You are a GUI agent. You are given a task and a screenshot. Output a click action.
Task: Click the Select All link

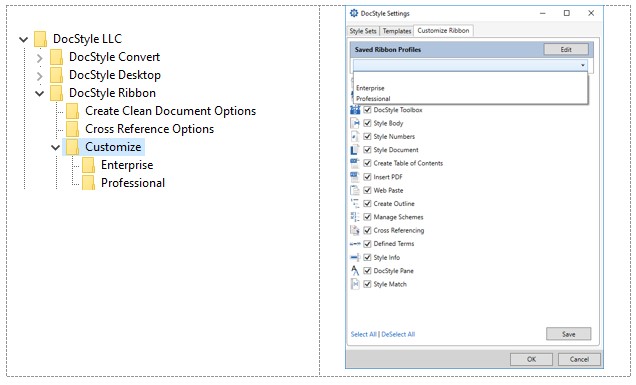[x=363, y=334]
